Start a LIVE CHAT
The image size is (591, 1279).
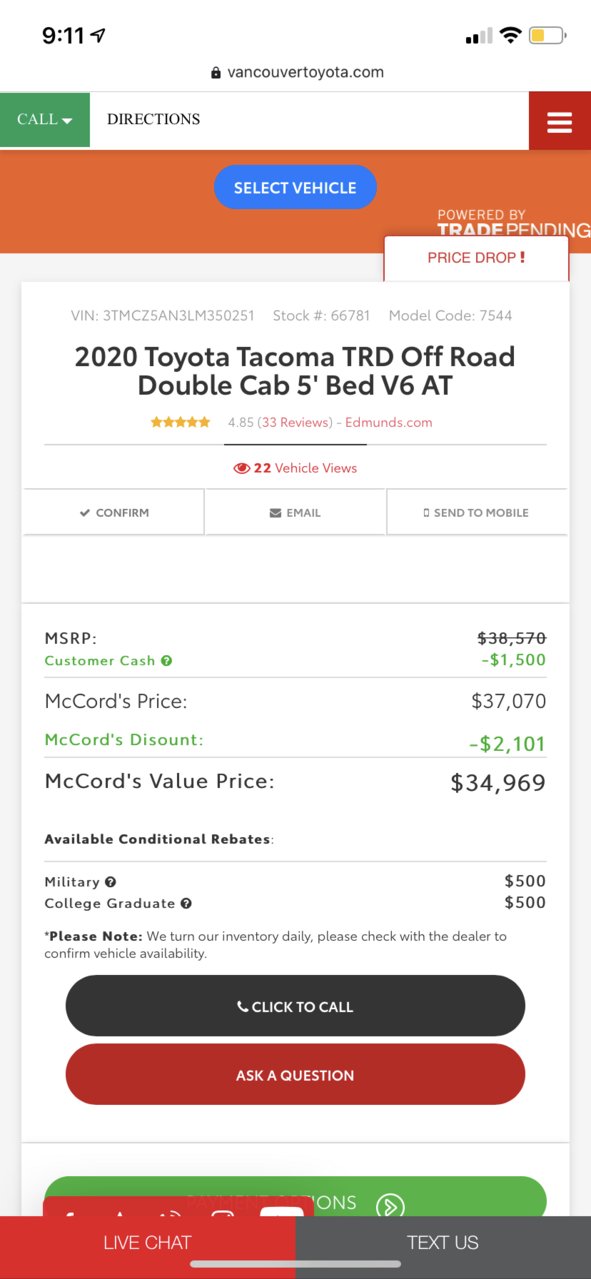147,1243
